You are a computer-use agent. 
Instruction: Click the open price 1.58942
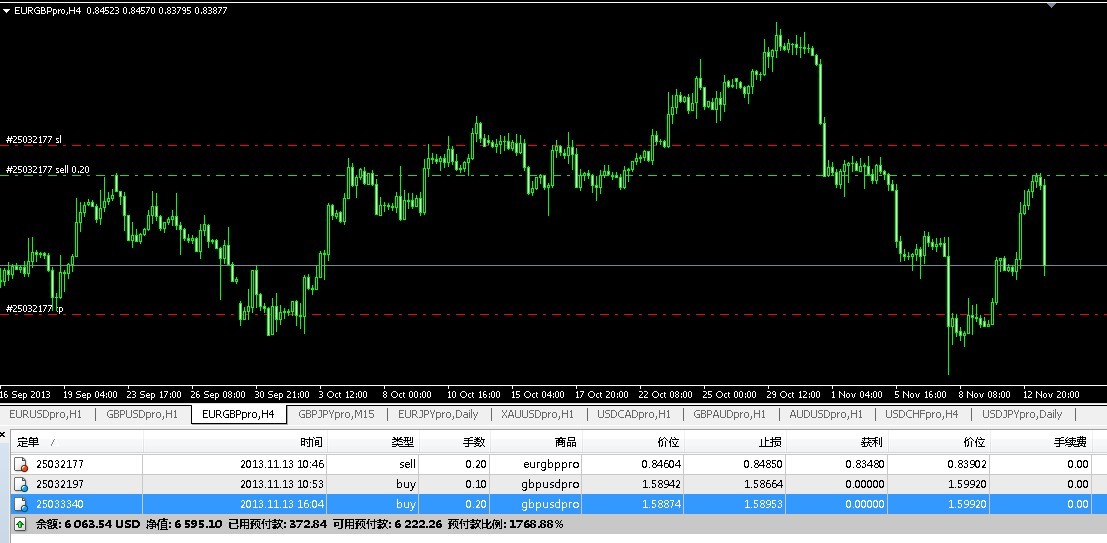pyautogui.click(x=662, y=484)
